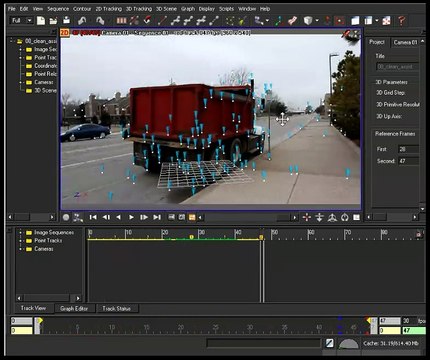Click the grey record circle under the viewer
Image resolution: width=430 pixels, height=360 pixels.
pos(66,218)
